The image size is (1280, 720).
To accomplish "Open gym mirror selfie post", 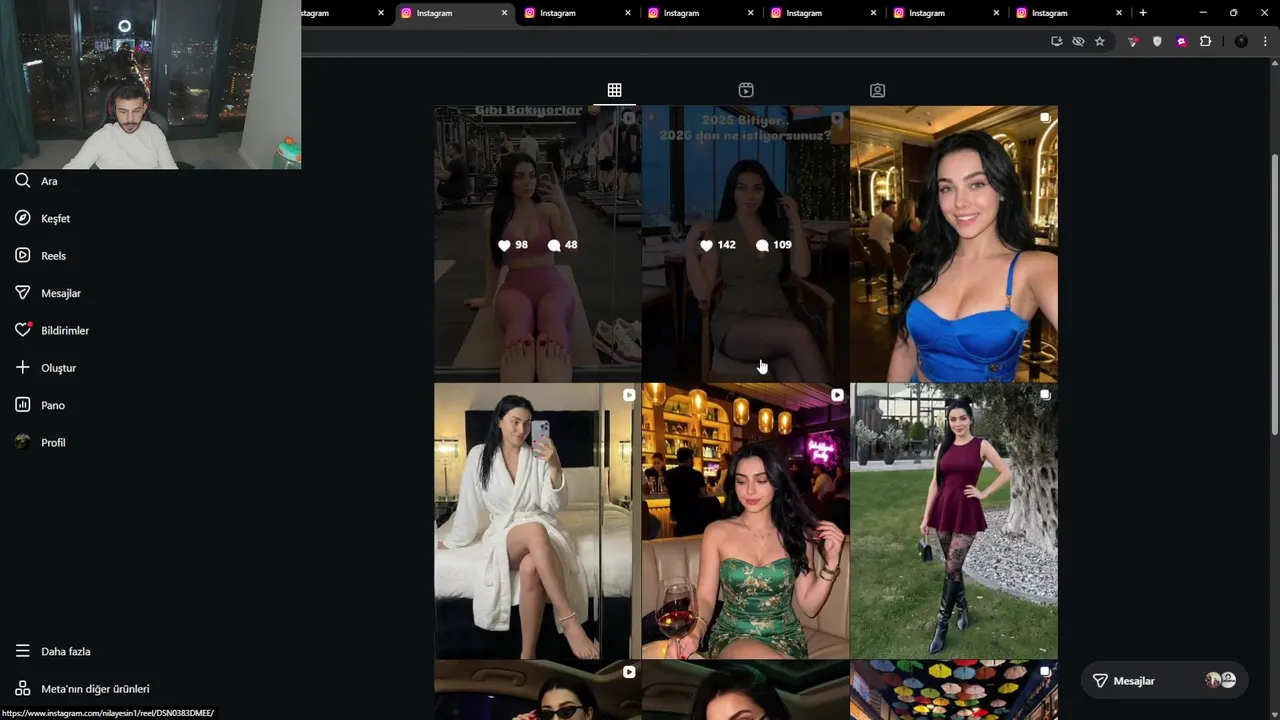I will click(537, 244).
